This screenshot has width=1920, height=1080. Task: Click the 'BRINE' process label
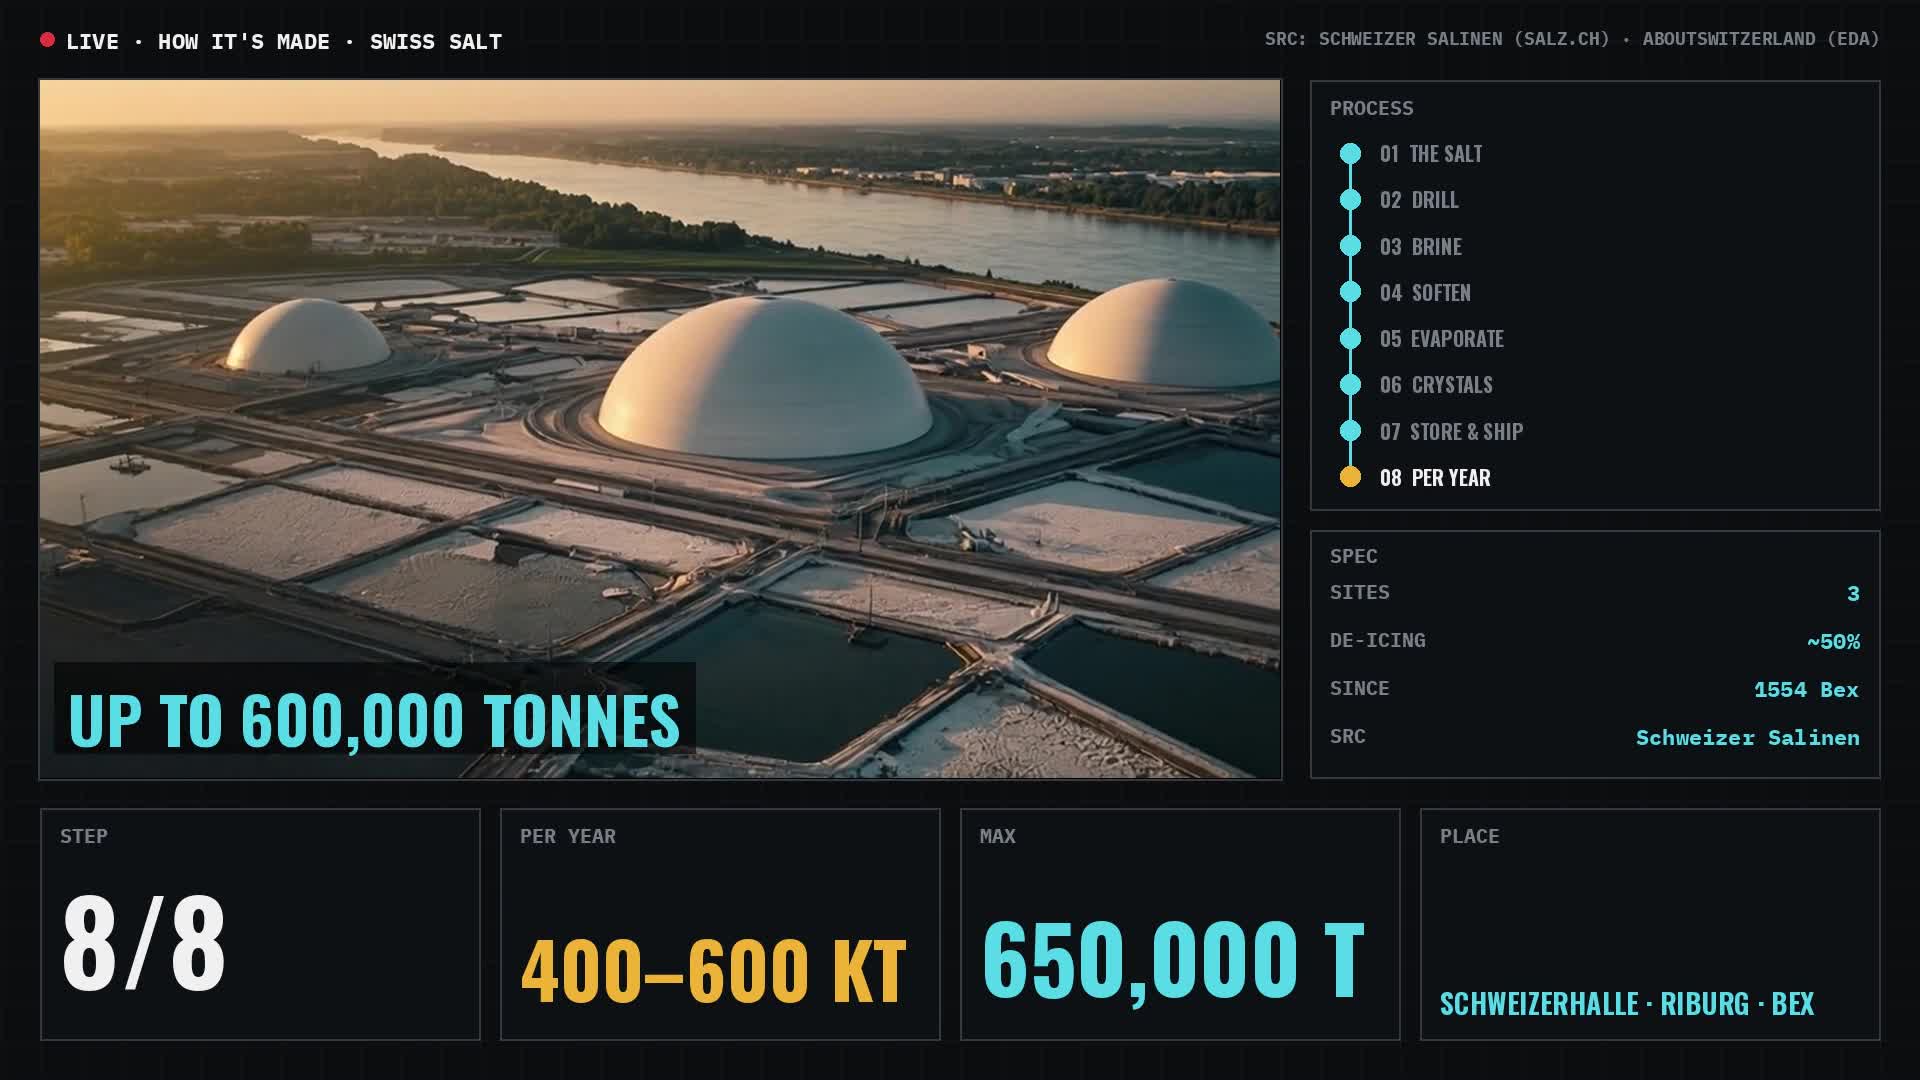1436,247
